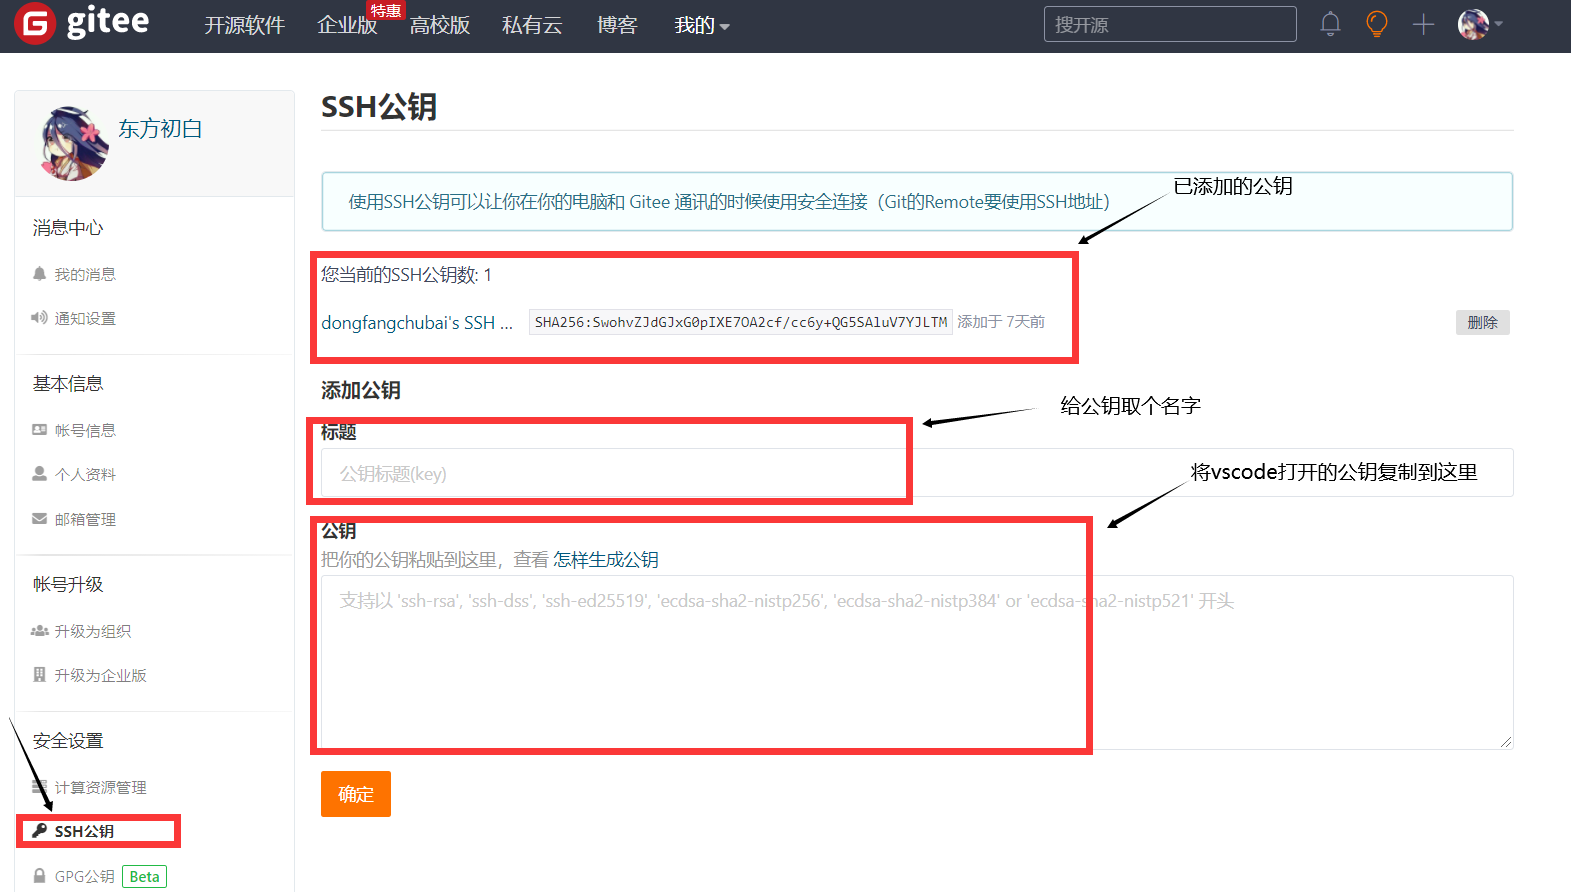Click the textarea resize handle corner
The height and width of the screenshot is (892, 1571).
(1506, 742)
